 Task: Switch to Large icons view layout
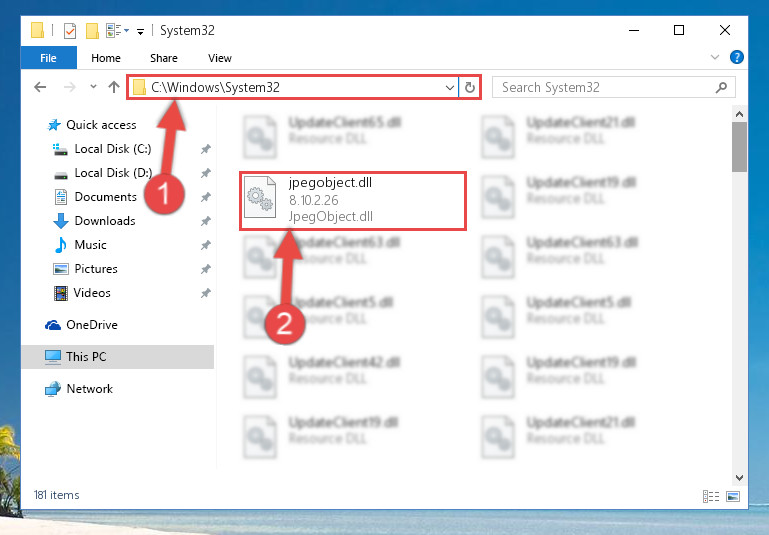pos(733,496)
